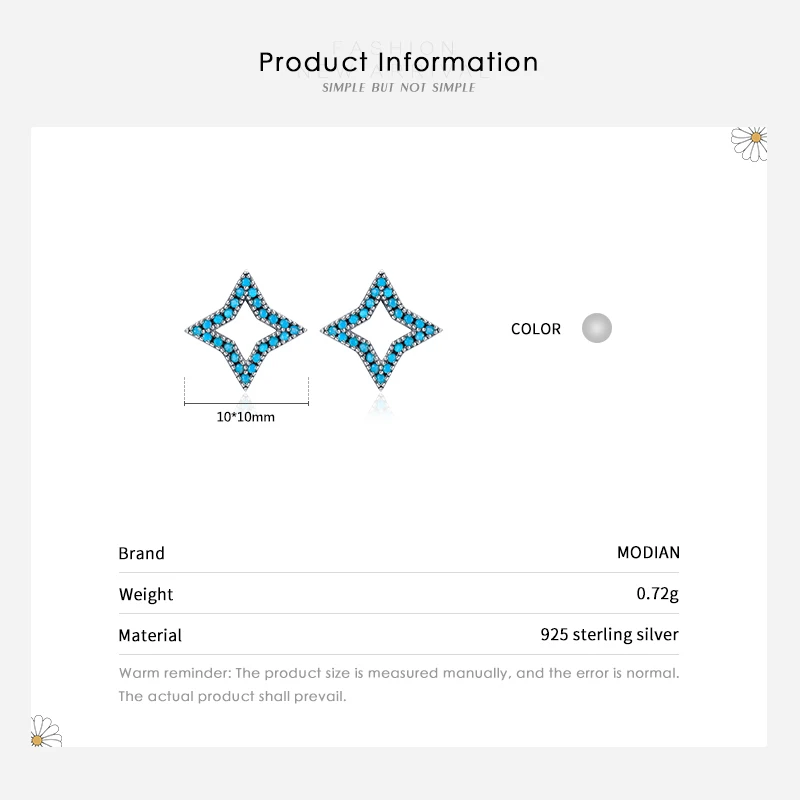Click the 925 sterling silver value
800x800 pixels.
pyautogui.click(x=609, y=635)
